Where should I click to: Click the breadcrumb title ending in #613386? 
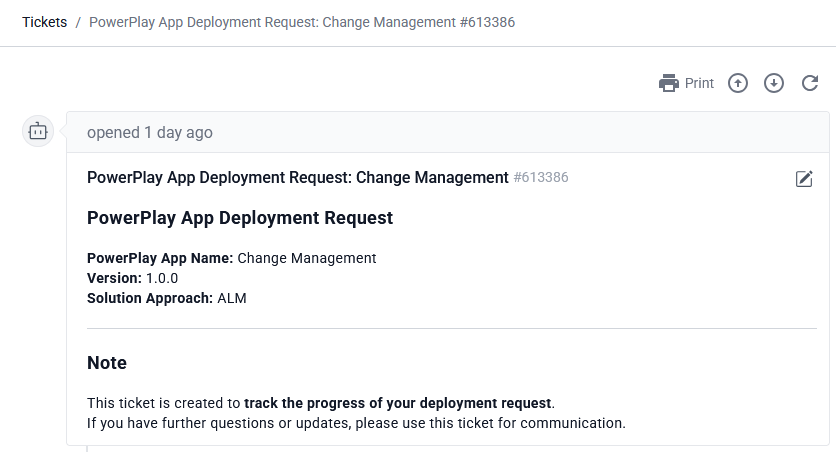pos(302,21)
